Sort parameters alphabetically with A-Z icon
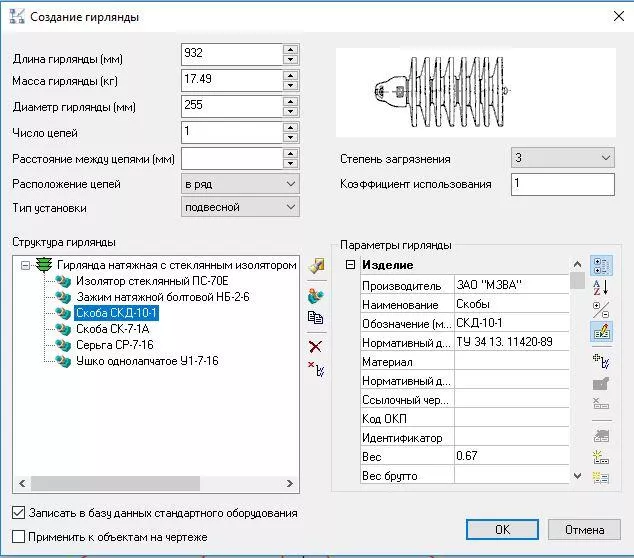The width and height of the screenshot is (634, 558). [600, 288]
